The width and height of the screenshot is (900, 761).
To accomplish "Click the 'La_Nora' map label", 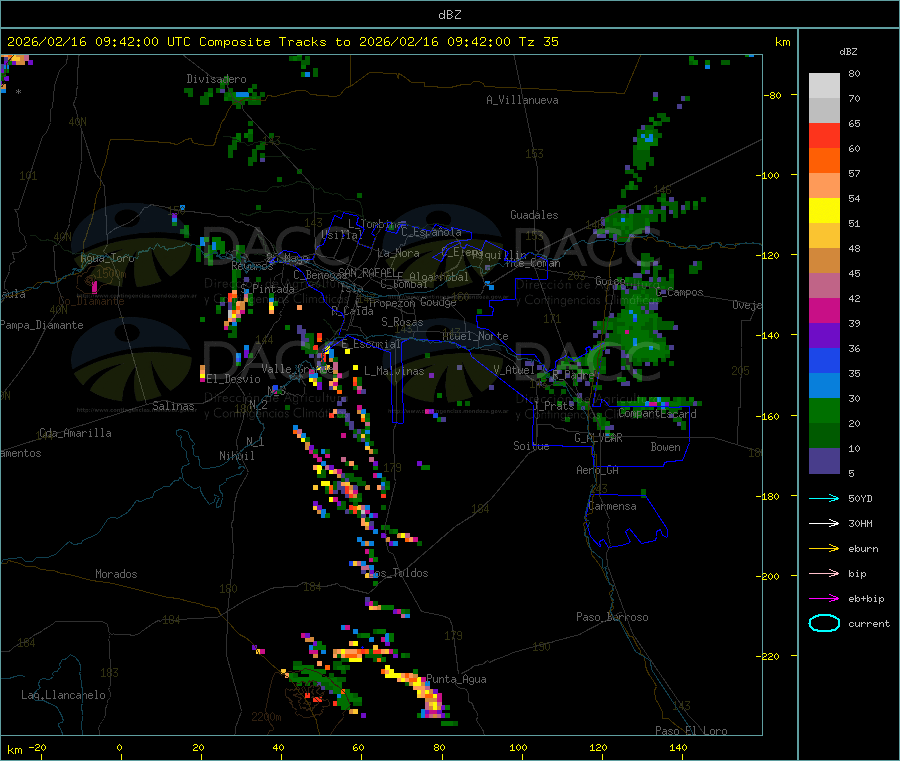I will point(398,253).
